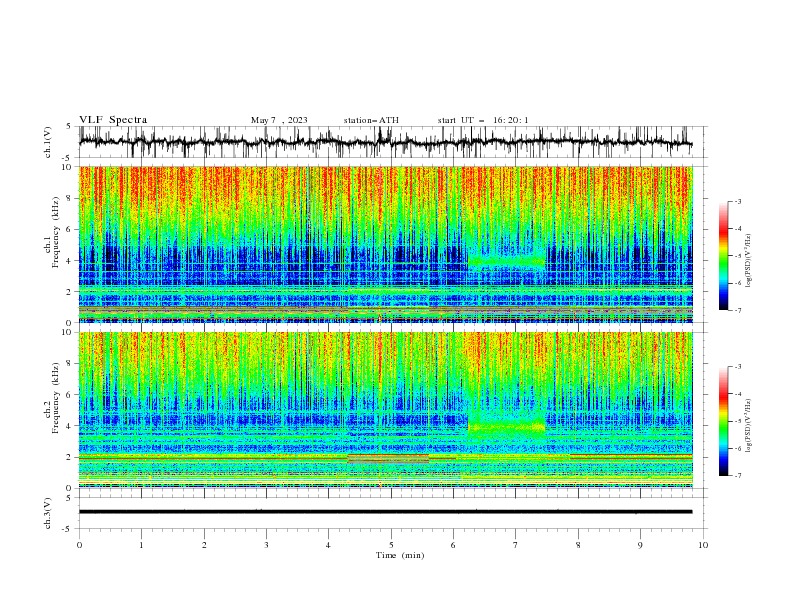Select the start UT 16:20:1 text
The height and width of the screenshot is (612, 792).
pyautogui.click(x=483, y=120)
